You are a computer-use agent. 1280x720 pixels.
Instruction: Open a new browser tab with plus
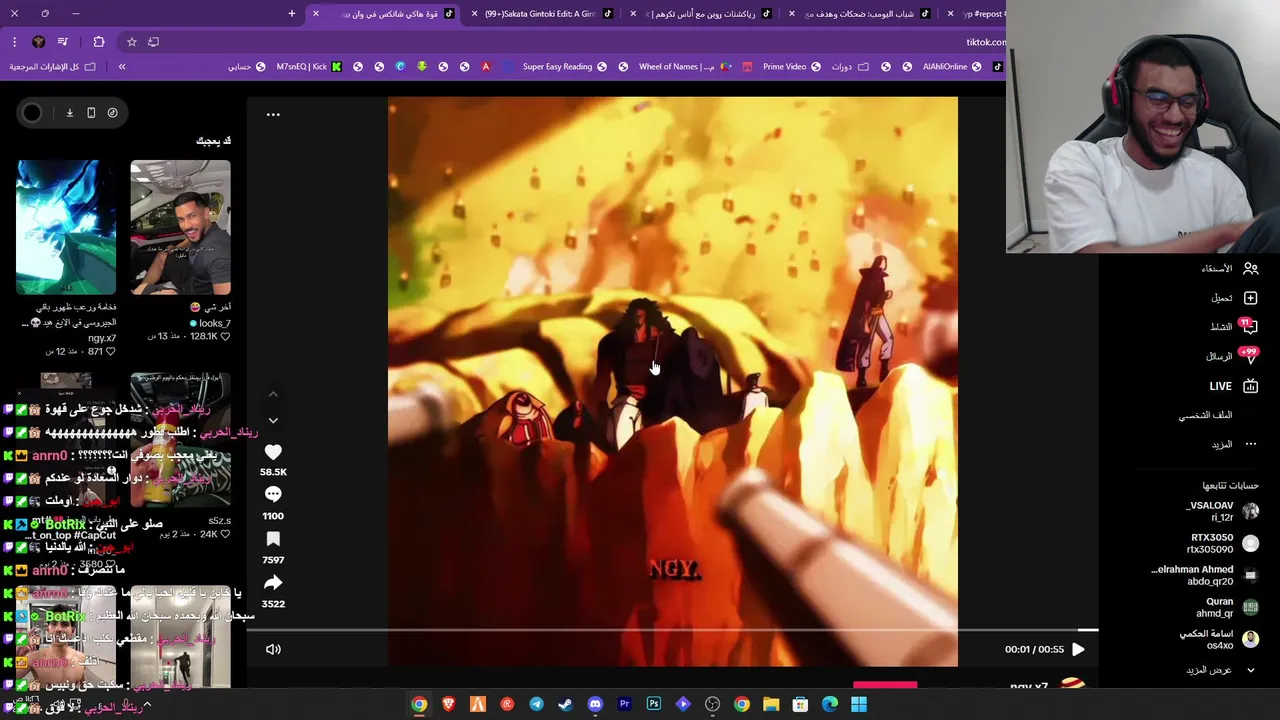[292, 14]
